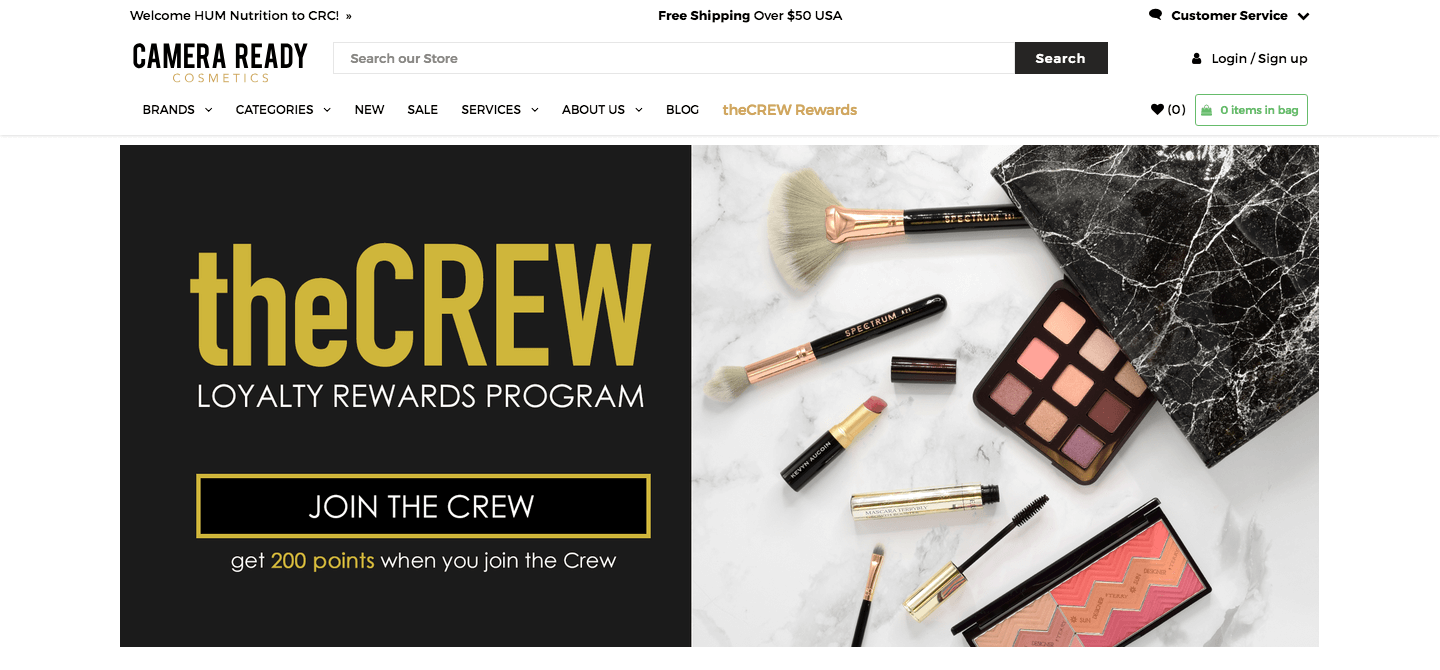
Task: Open the SERVICES dropdown
Action: [x=500, y=110]
